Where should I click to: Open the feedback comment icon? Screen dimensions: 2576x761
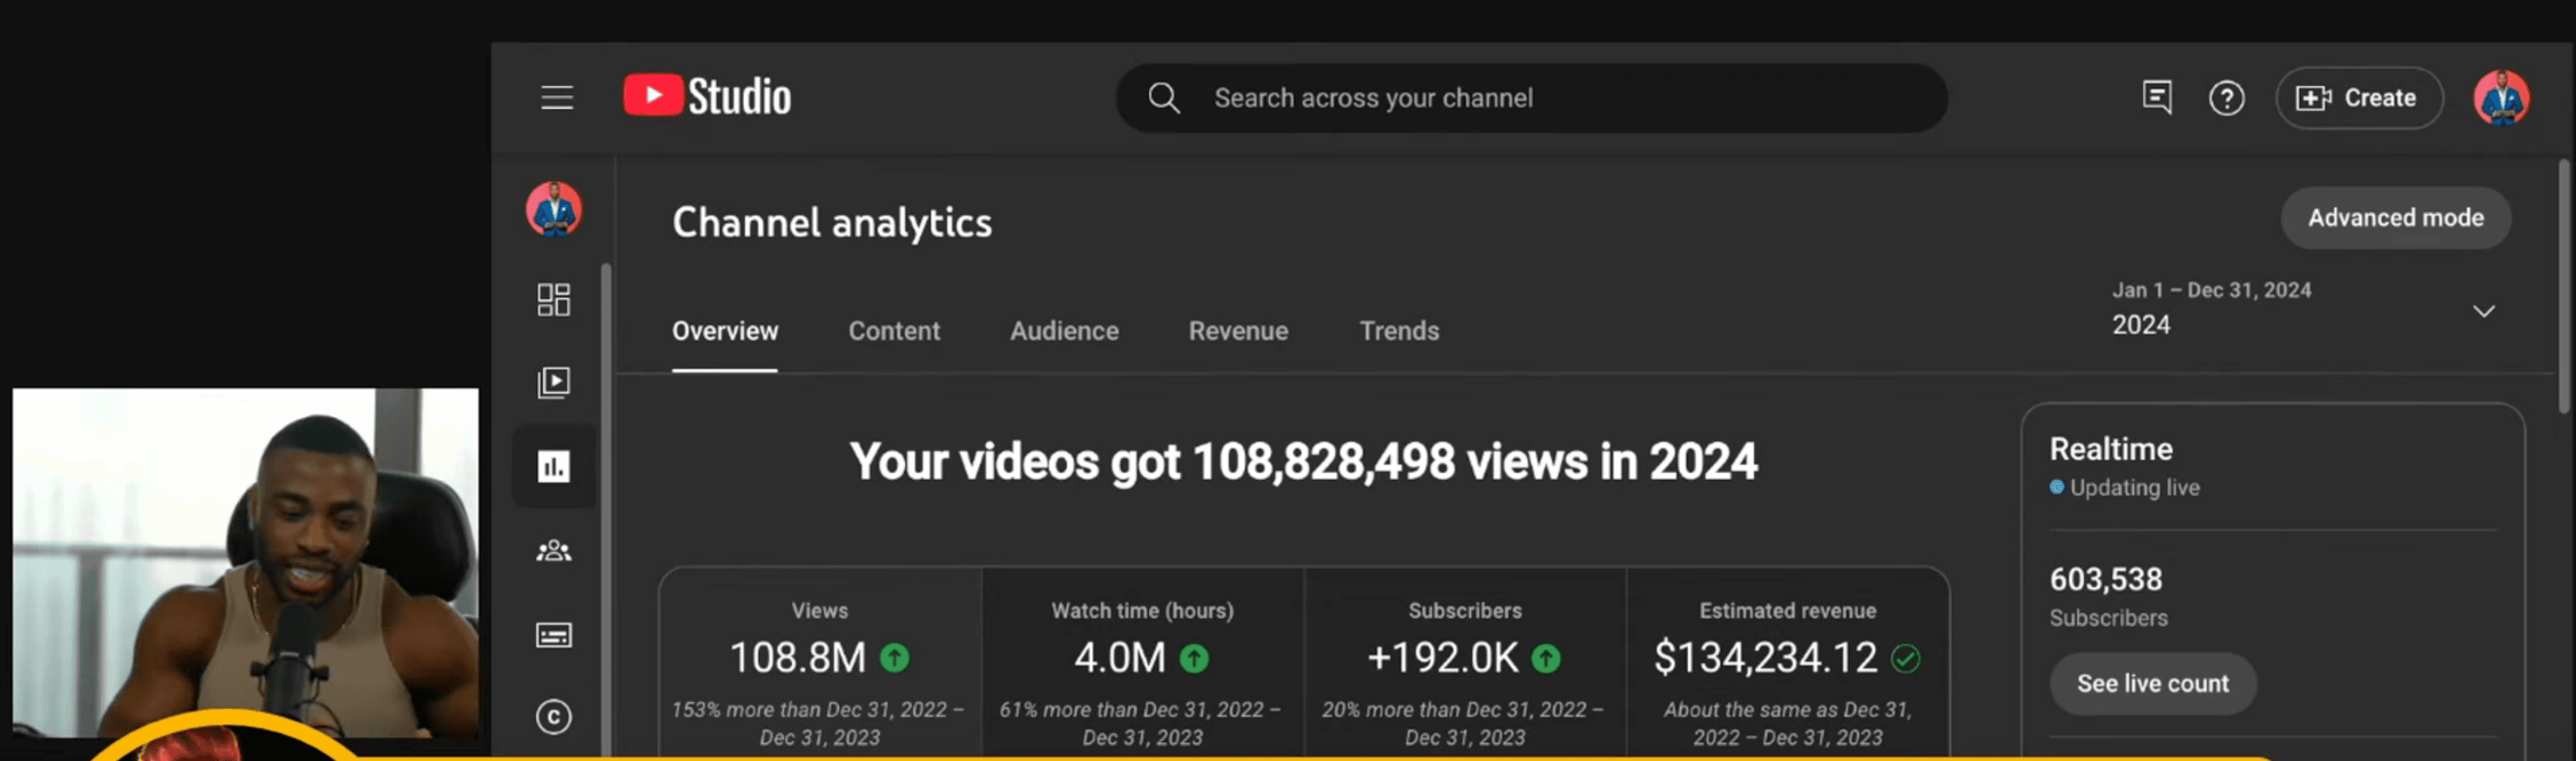pos(2156,98)
